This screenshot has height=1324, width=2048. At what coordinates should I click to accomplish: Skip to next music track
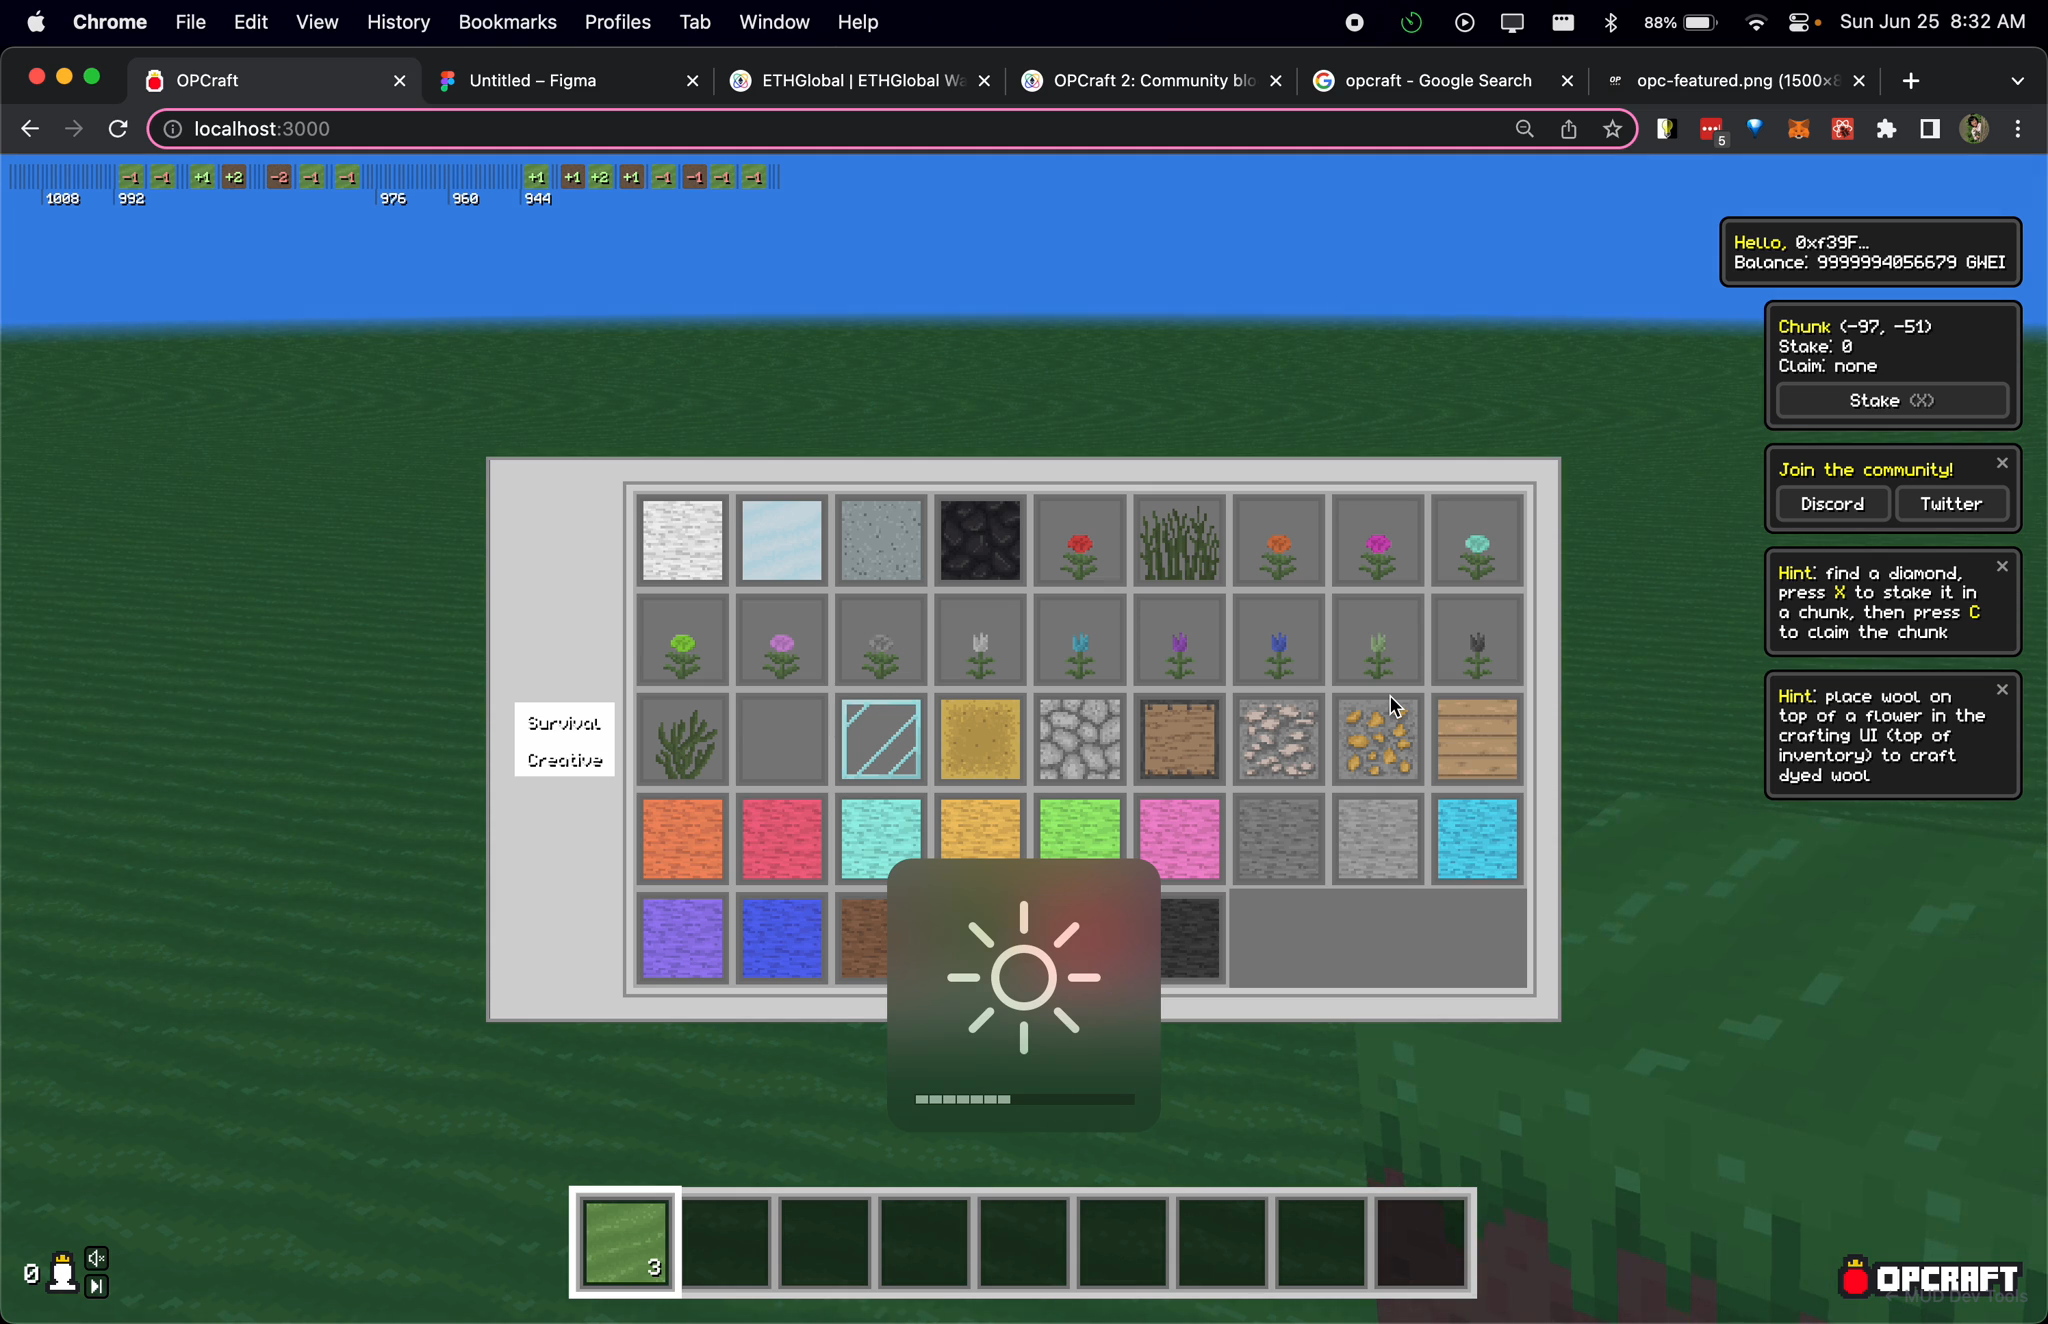click(x=96, y=1286)
